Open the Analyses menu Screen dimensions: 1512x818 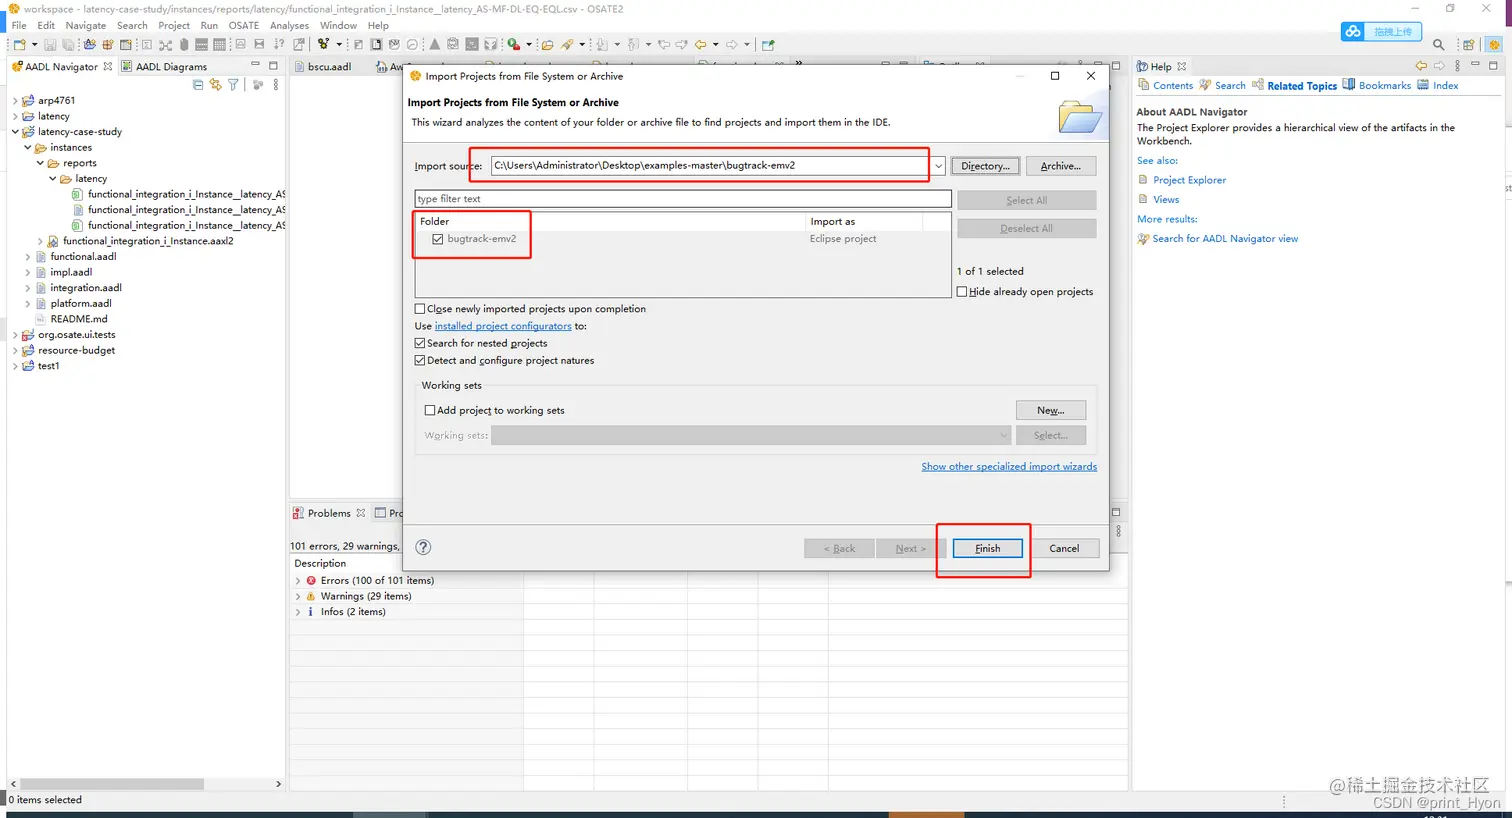coord(289,25)
